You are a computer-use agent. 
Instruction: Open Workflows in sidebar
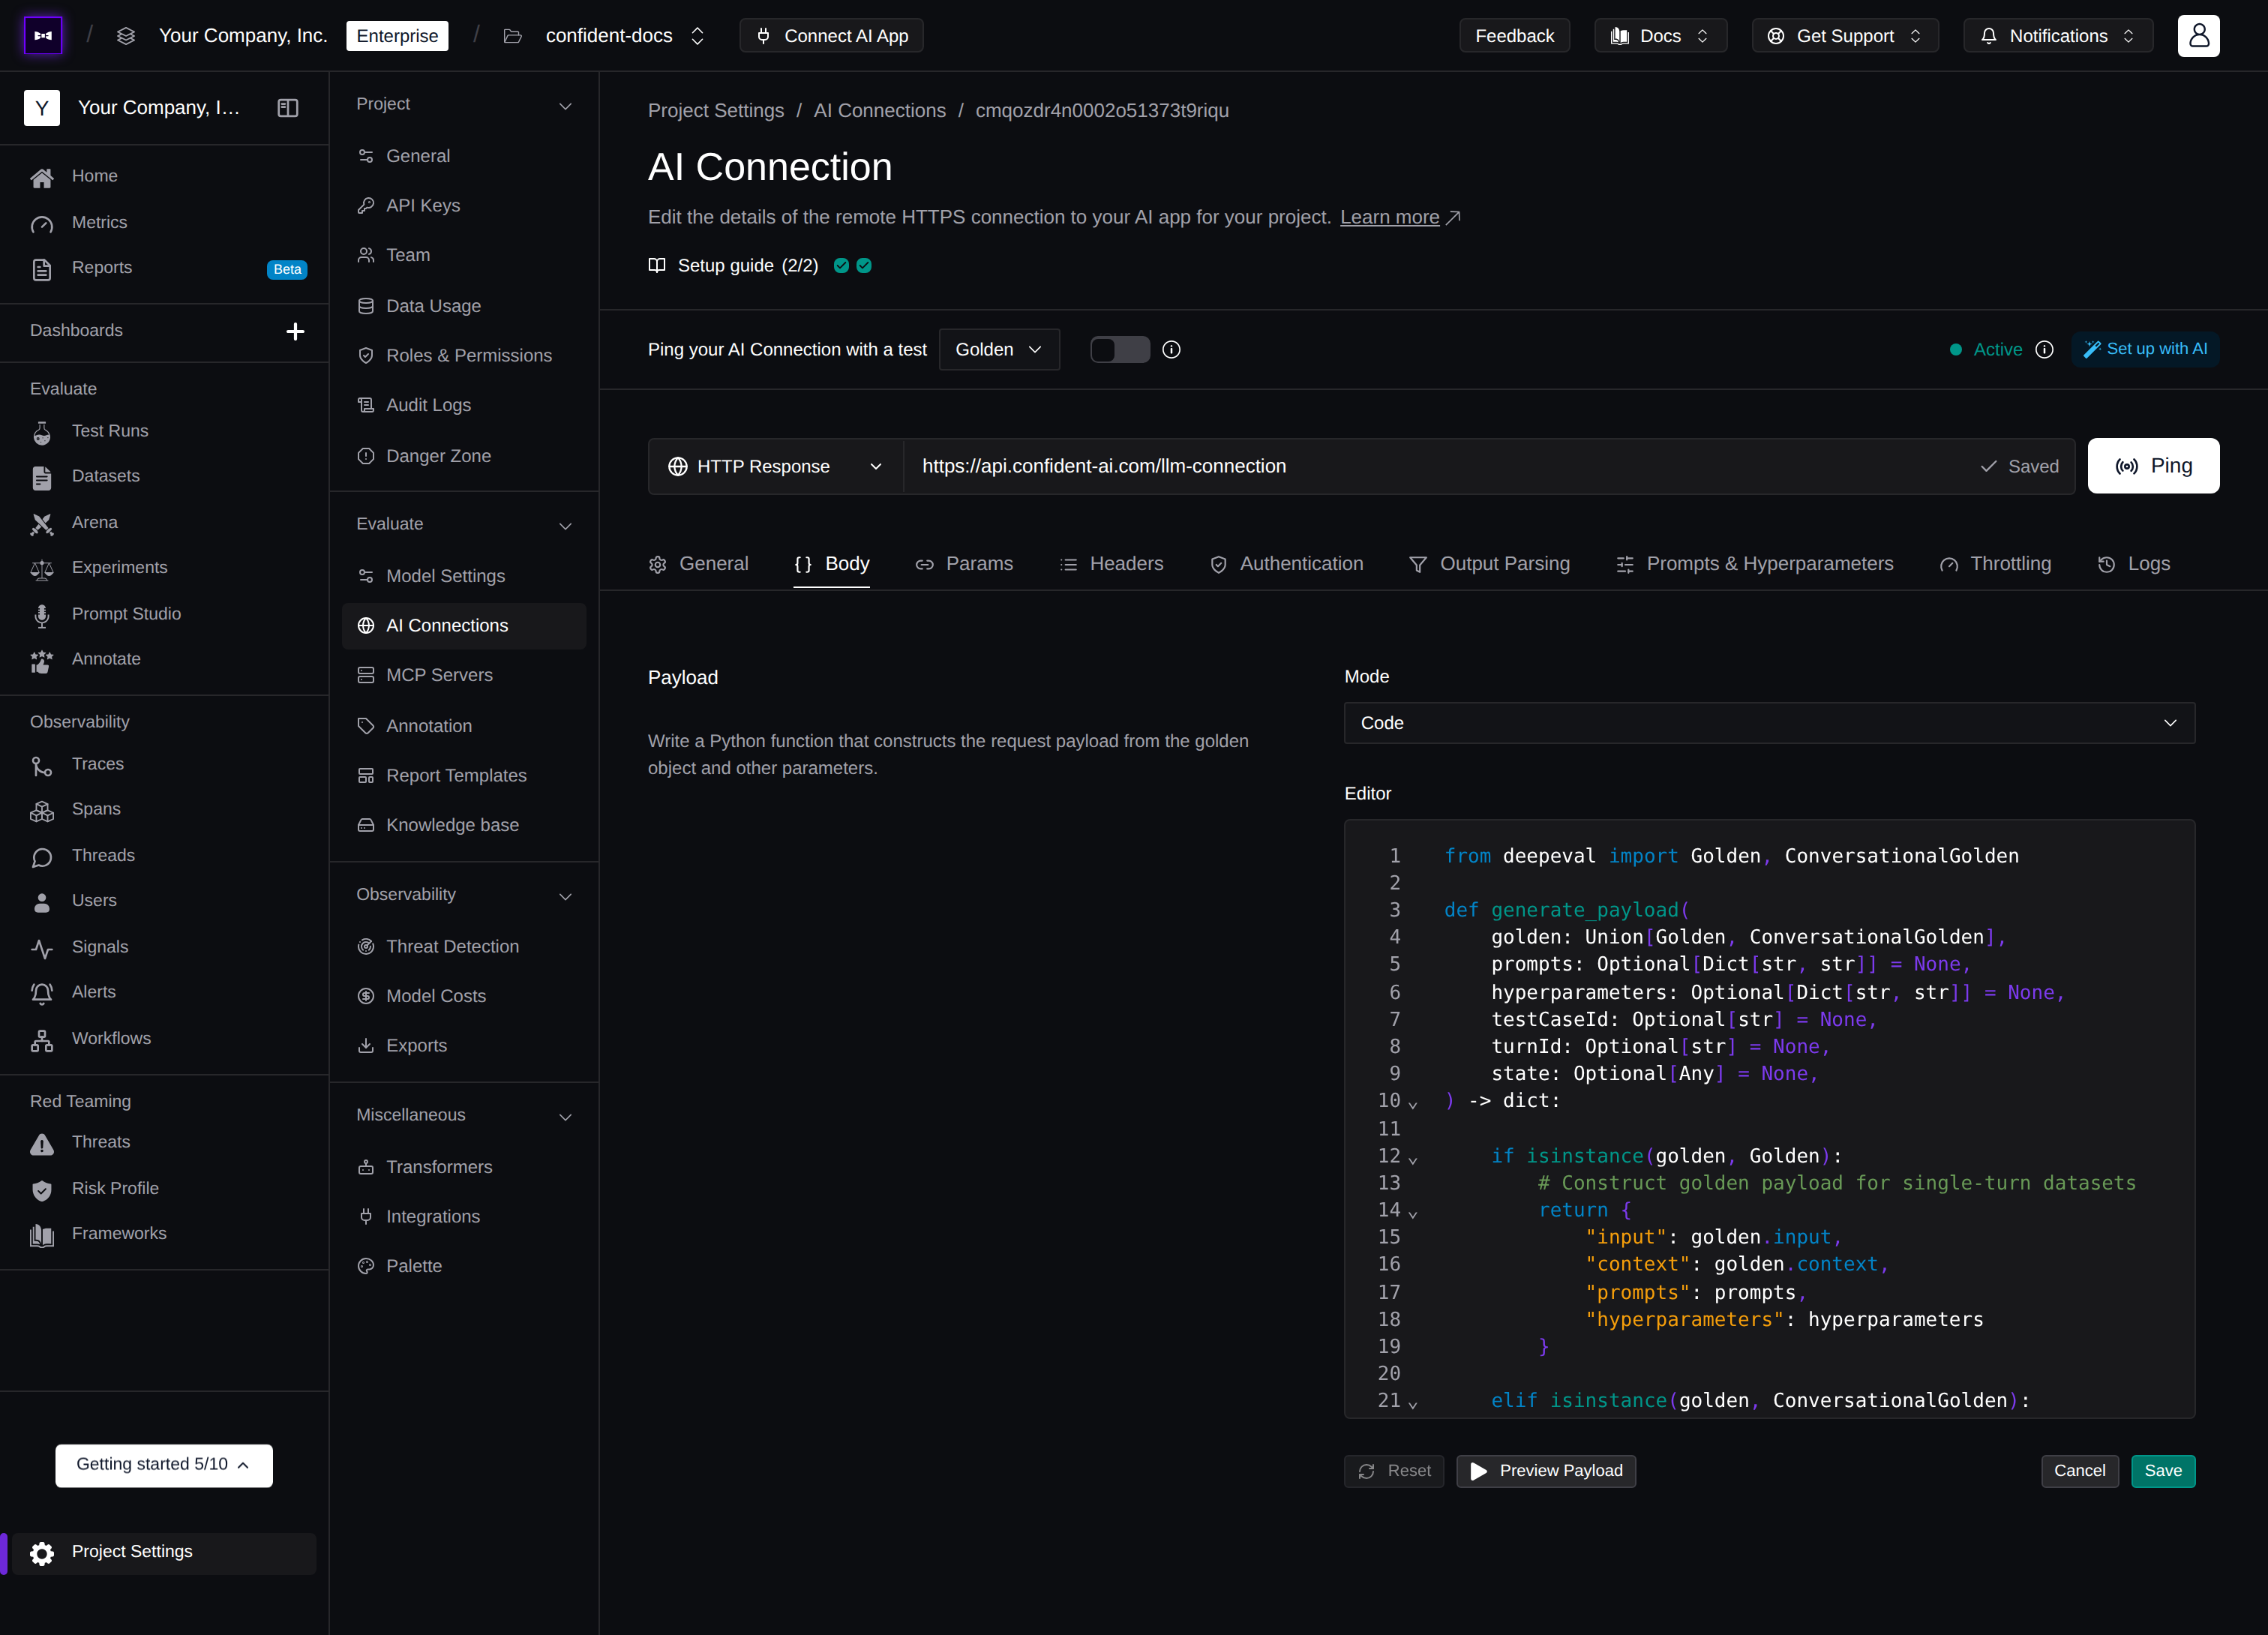pos(111,1038)
